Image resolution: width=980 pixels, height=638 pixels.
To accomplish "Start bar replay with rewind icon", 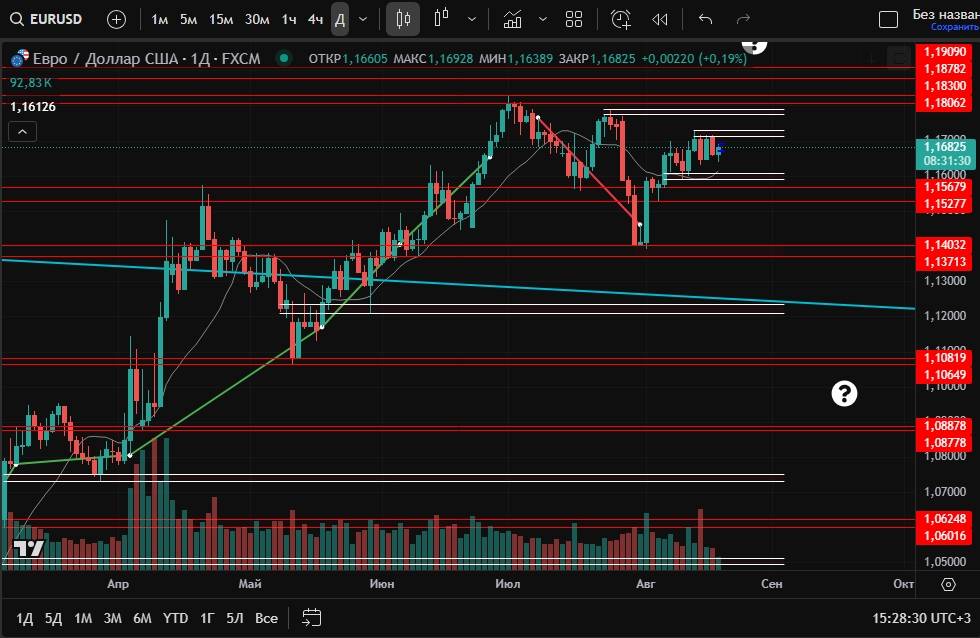I will pos(660,19).
